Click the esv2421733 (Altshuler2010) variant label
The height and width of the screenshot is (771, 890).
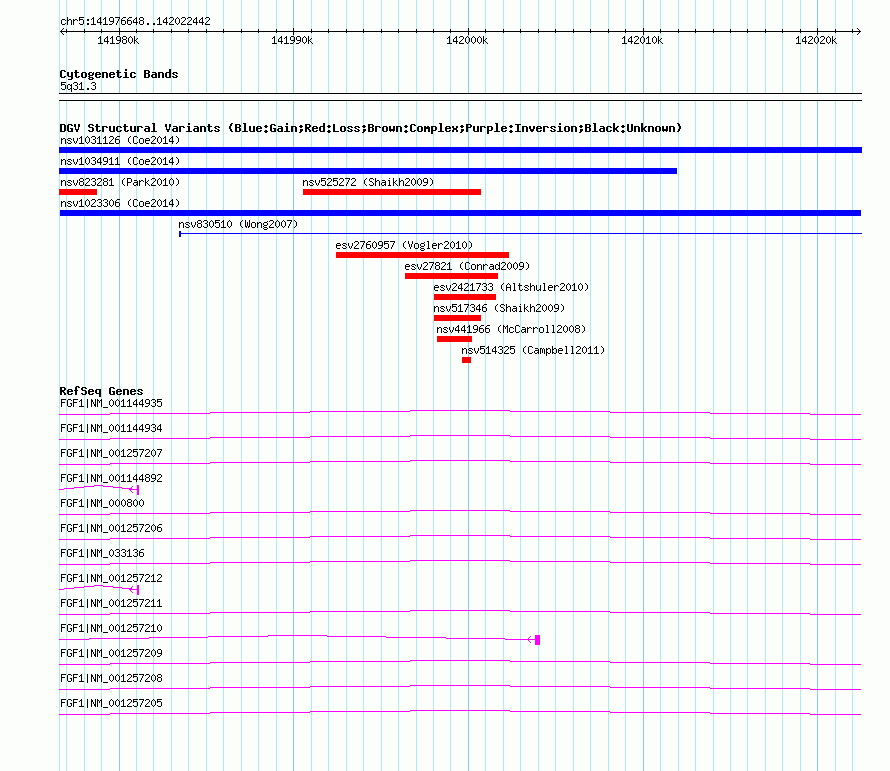pos(511,287)
